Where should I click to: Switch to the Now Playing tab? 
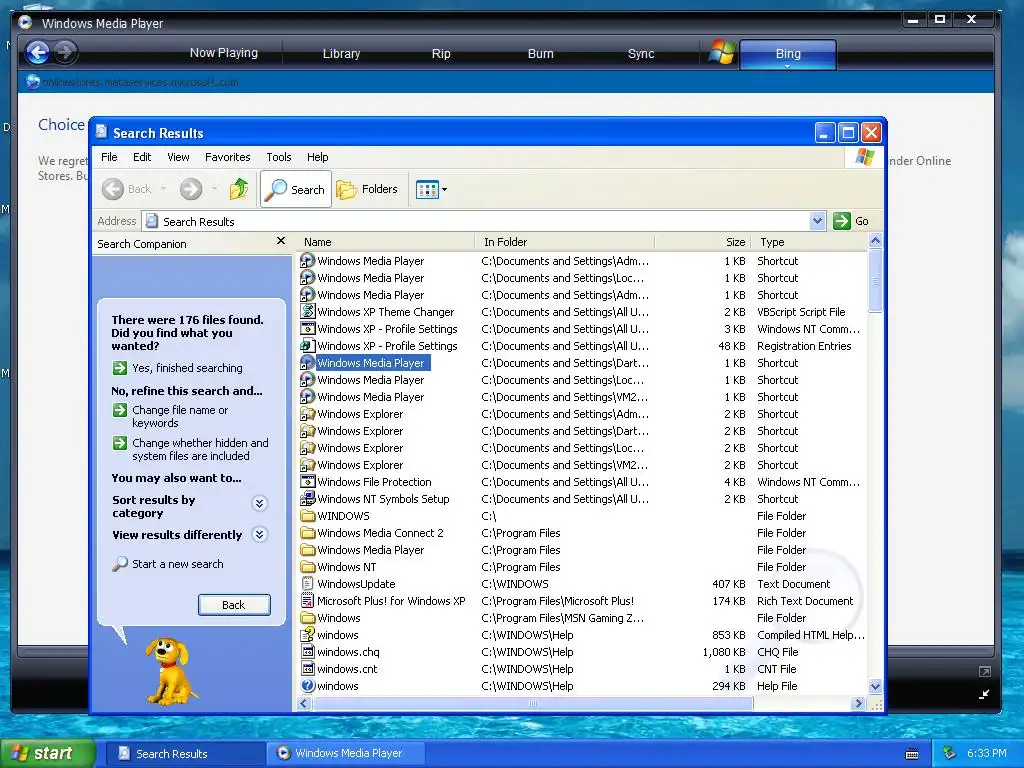tap(223, 53)
